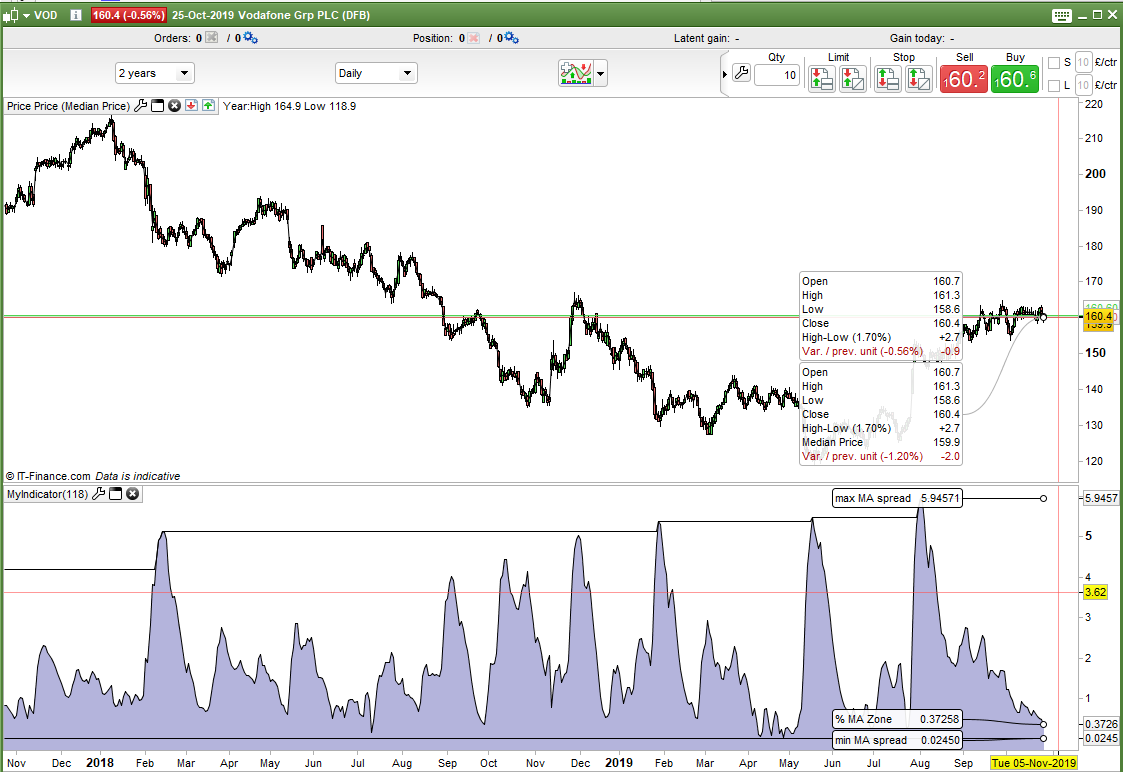The height and width of the screenshot is (772, 1123).
Task: Click the L value field showing 10
Action: pos(1083,85)
